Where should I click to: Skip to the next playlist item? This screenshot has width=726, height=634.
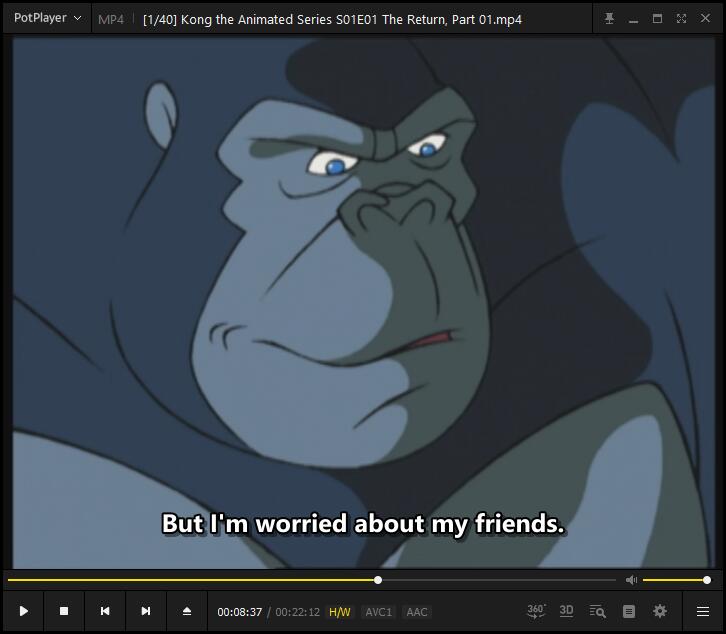pos(146,611)
